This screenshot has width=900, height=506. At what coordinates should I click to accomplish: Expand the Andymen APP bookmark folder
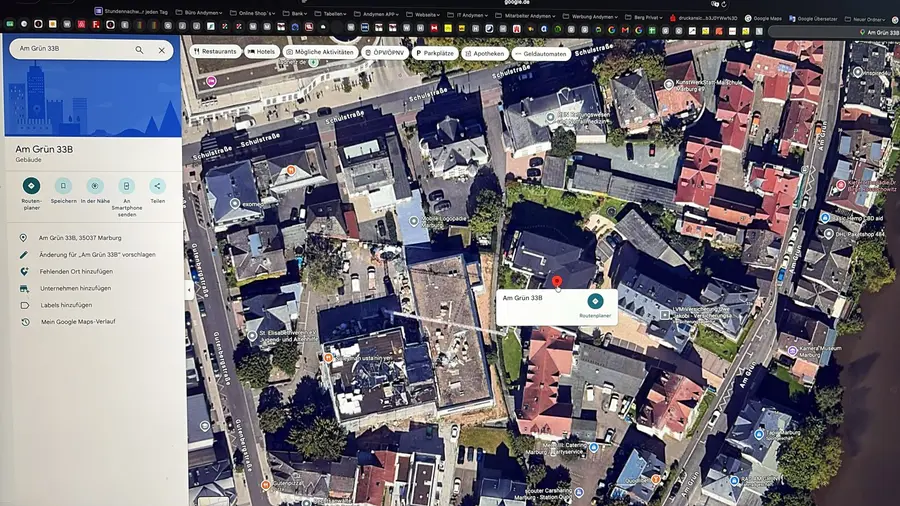[376, 14]
